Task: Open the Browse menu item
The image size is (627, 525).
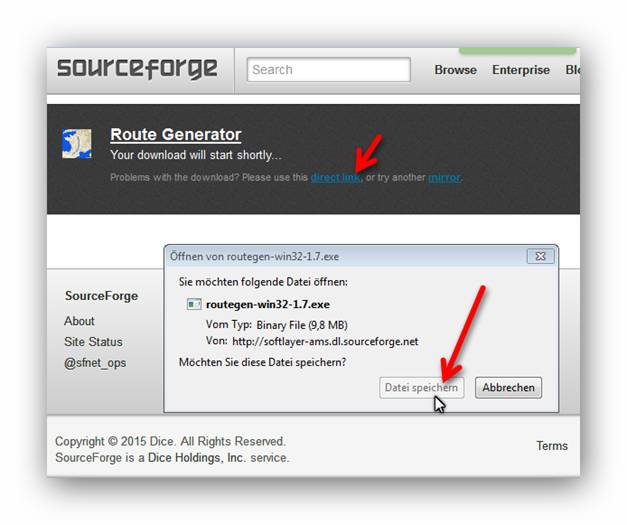Action: (455, 70)
